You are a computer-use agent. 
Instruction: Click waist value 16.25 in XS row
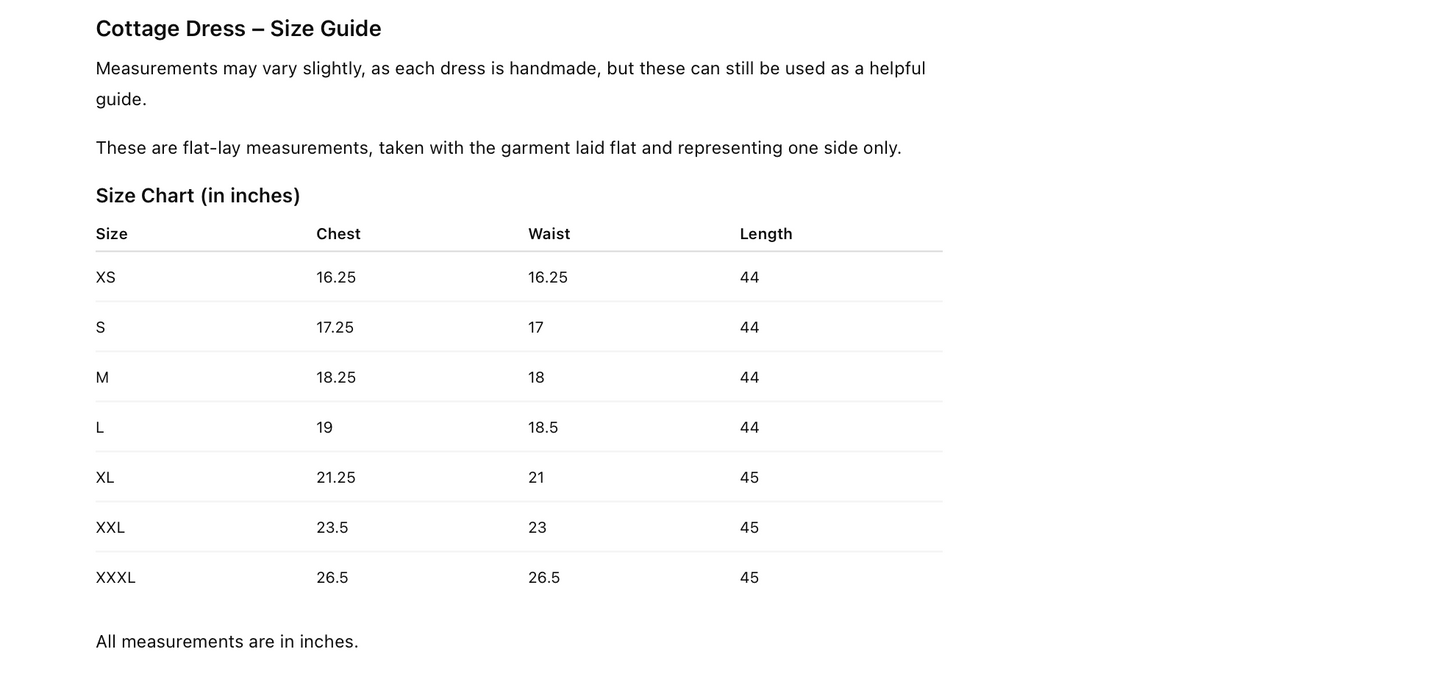(548, 278)
